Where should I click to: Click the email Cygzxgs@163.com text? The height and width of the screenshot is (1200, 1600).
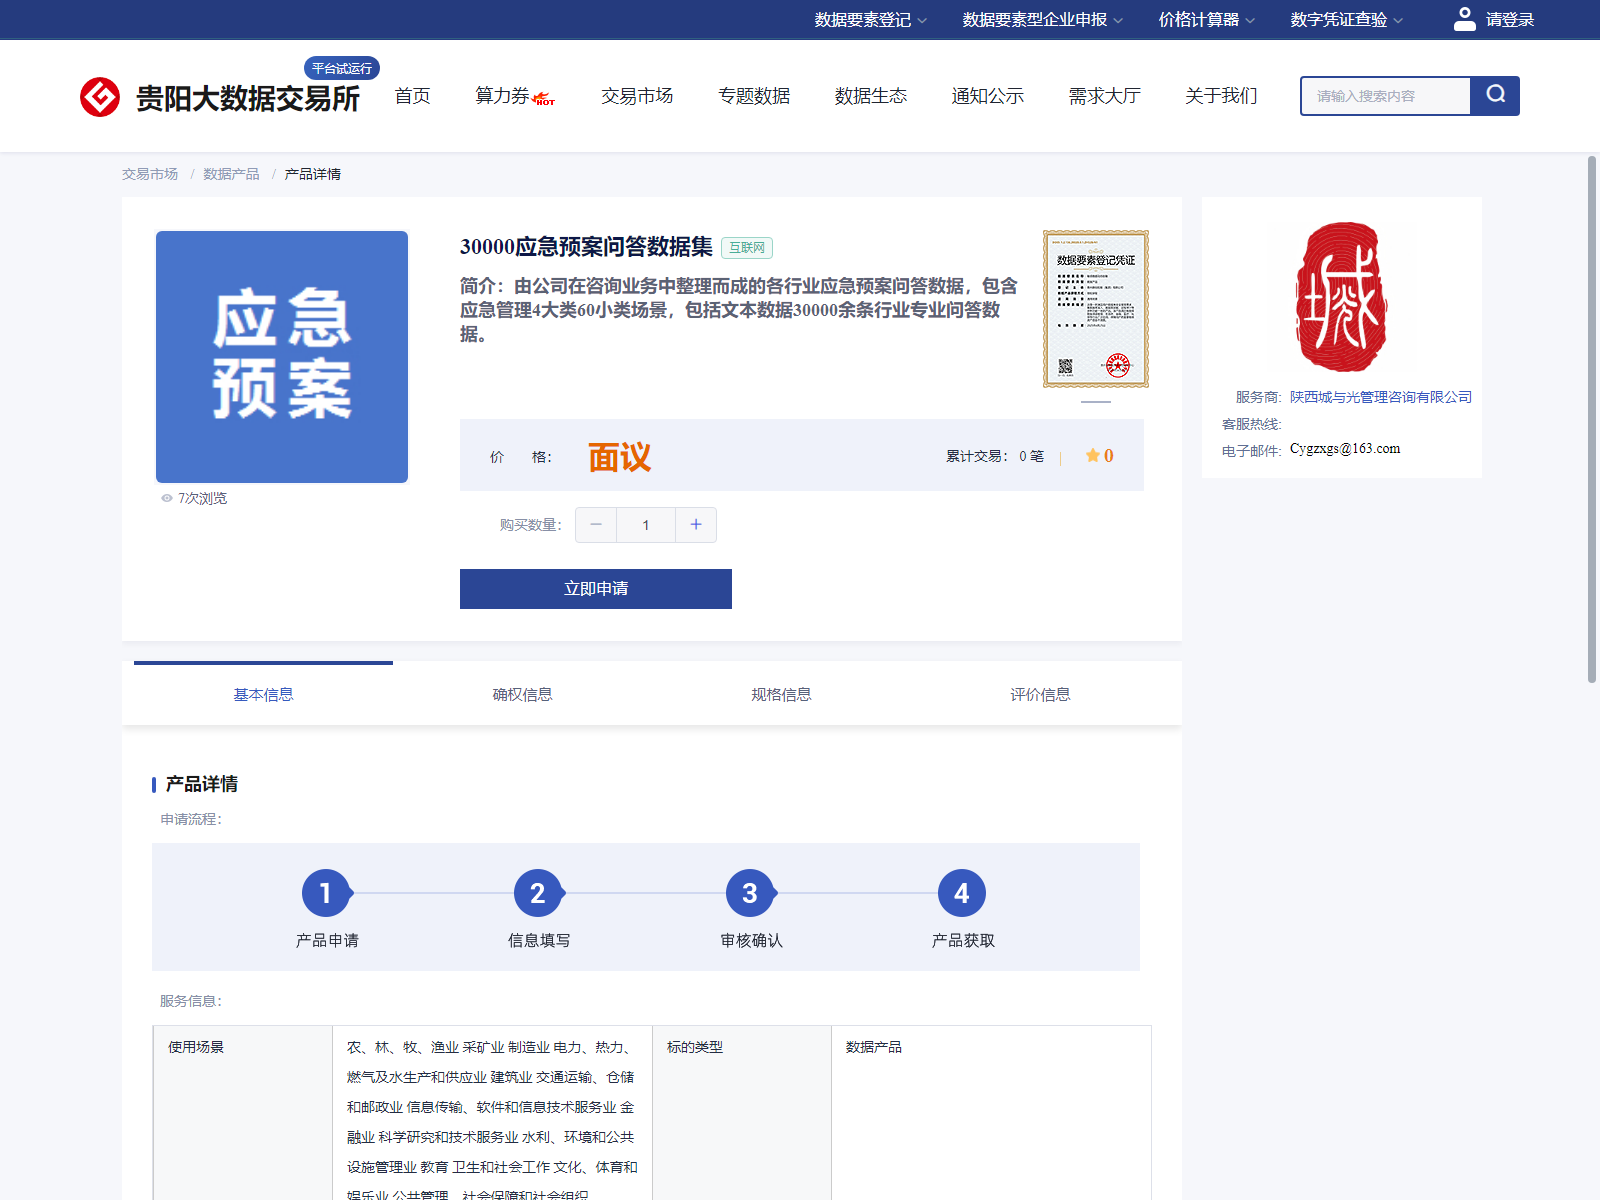click(1345, 449)
